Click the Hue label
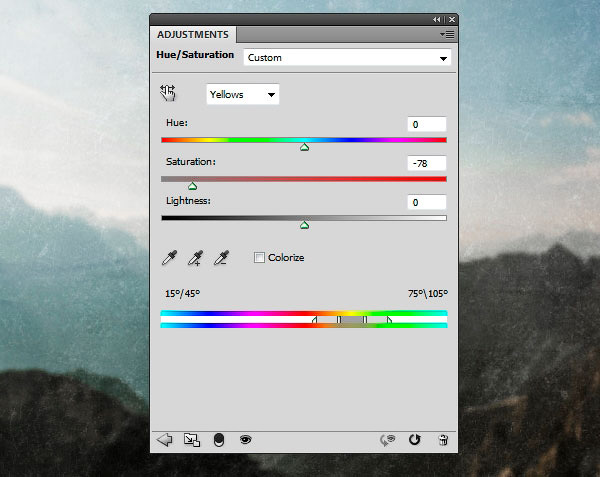 tap(177, 123)
